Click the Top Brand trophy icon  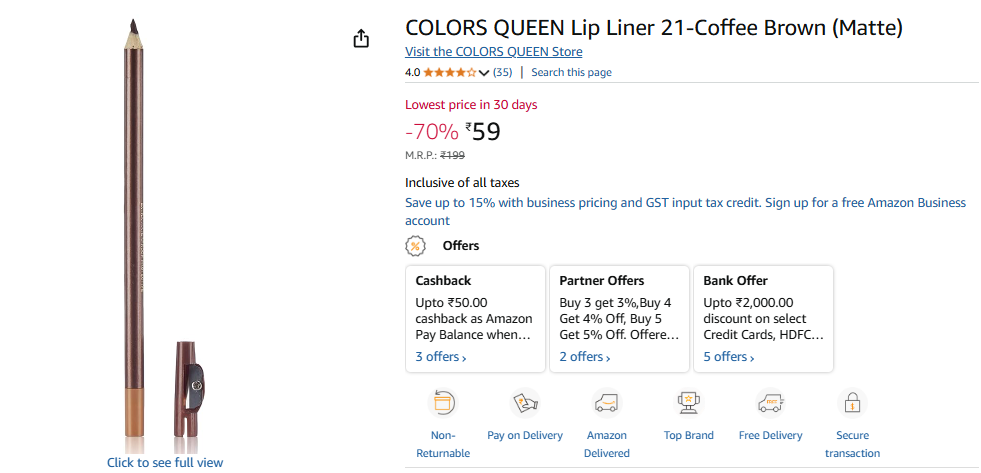(x=689, y=404)
